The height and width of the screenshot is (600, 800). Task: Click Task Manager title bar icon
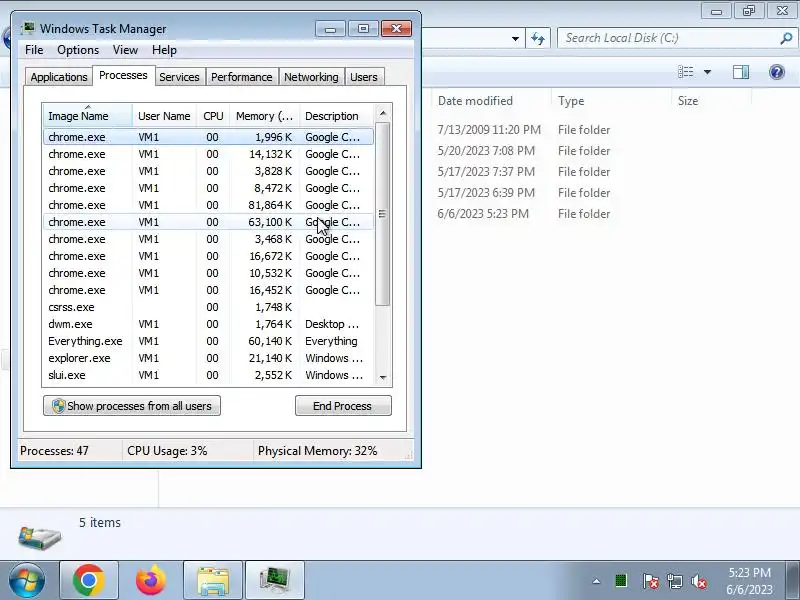[28, 28]
